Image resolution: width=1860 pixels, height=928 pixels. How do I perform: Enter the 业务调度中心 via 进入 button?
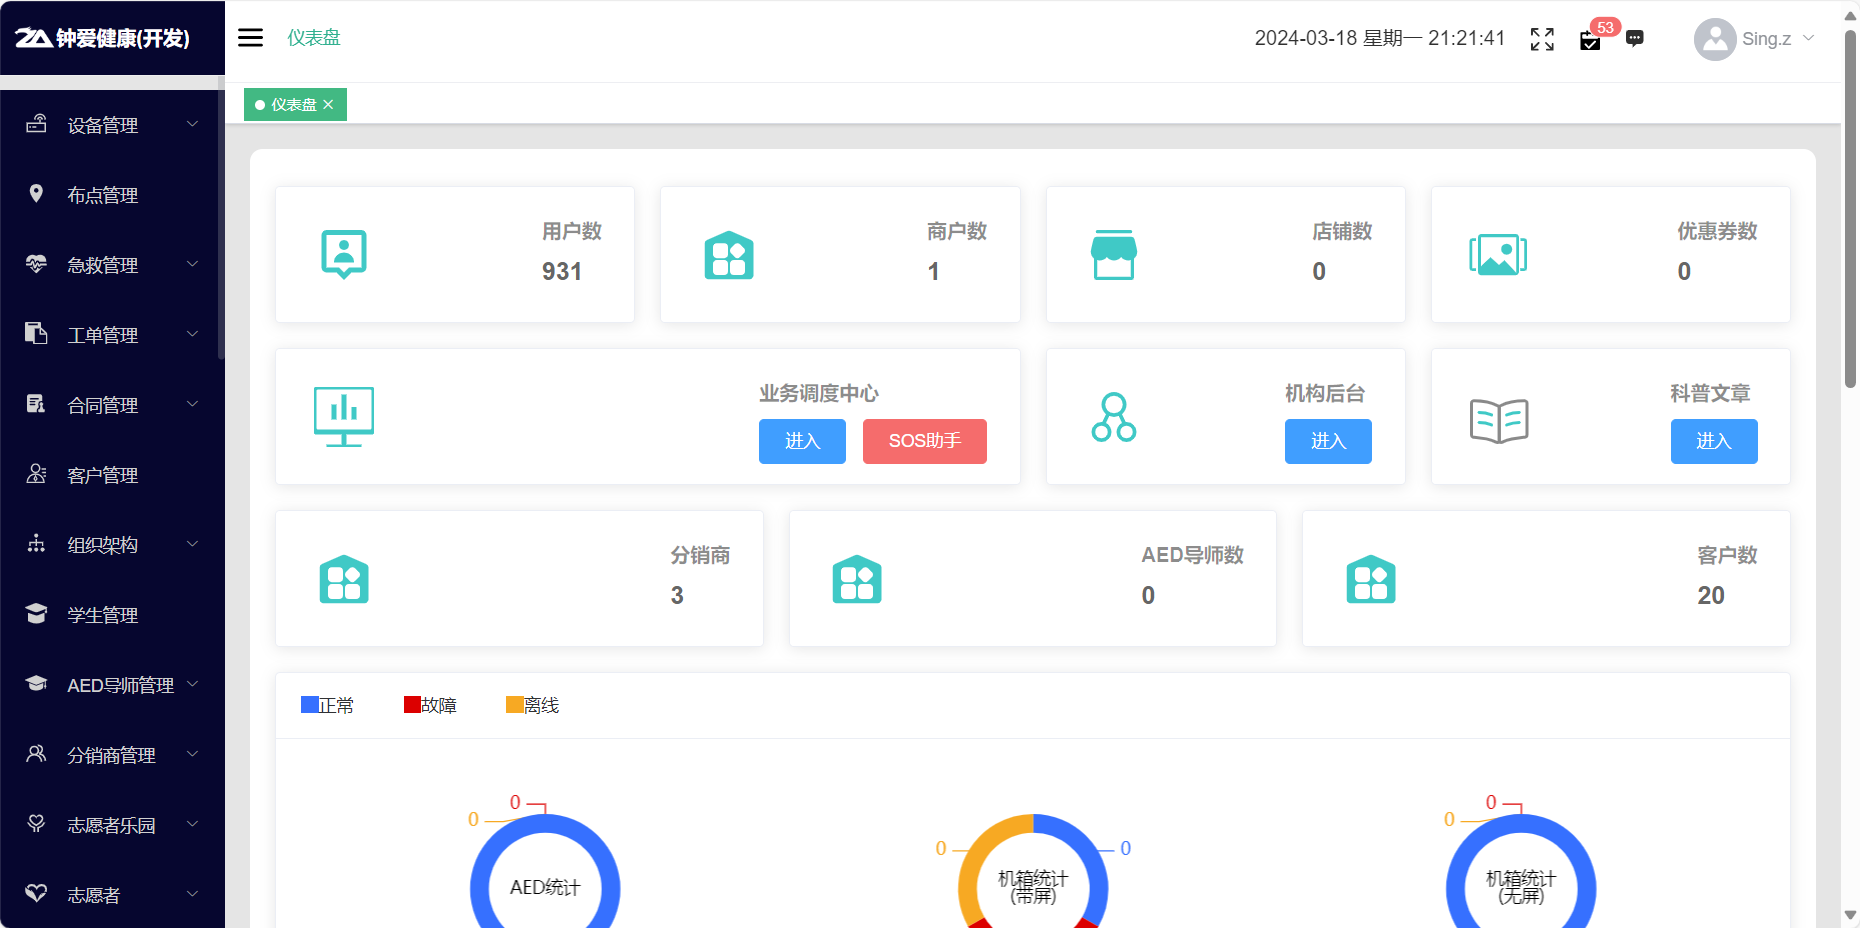[802, 441]
